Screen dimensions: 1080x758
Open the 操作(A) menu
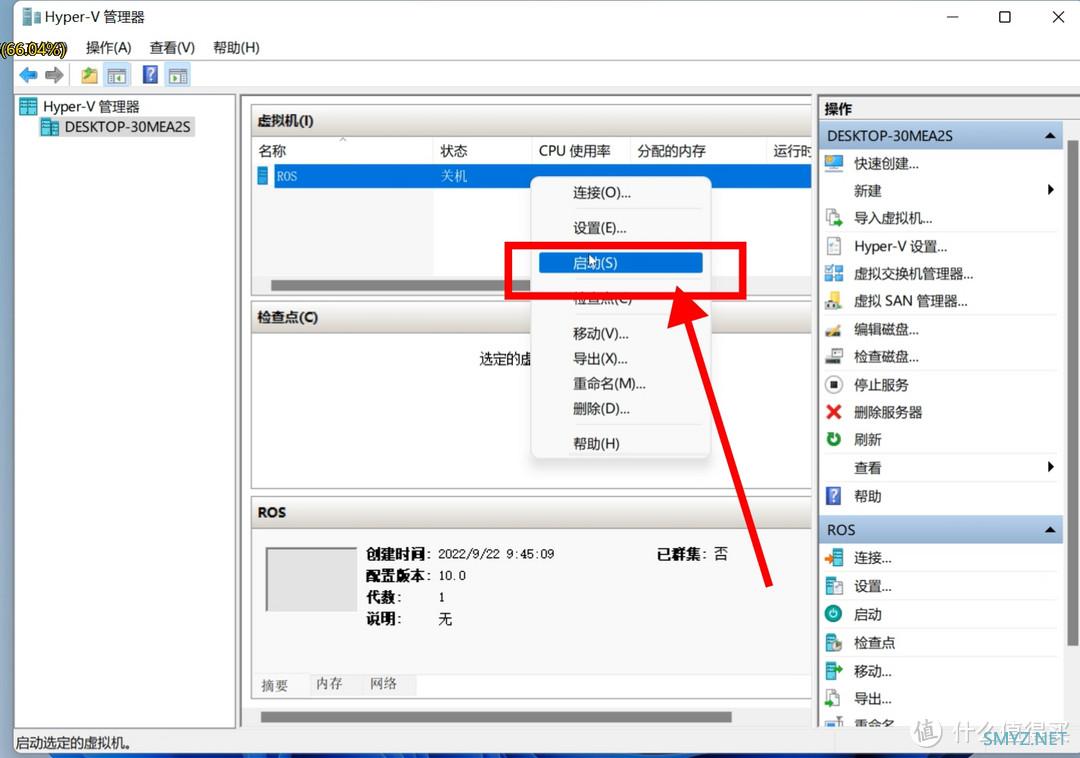[108, 48]
